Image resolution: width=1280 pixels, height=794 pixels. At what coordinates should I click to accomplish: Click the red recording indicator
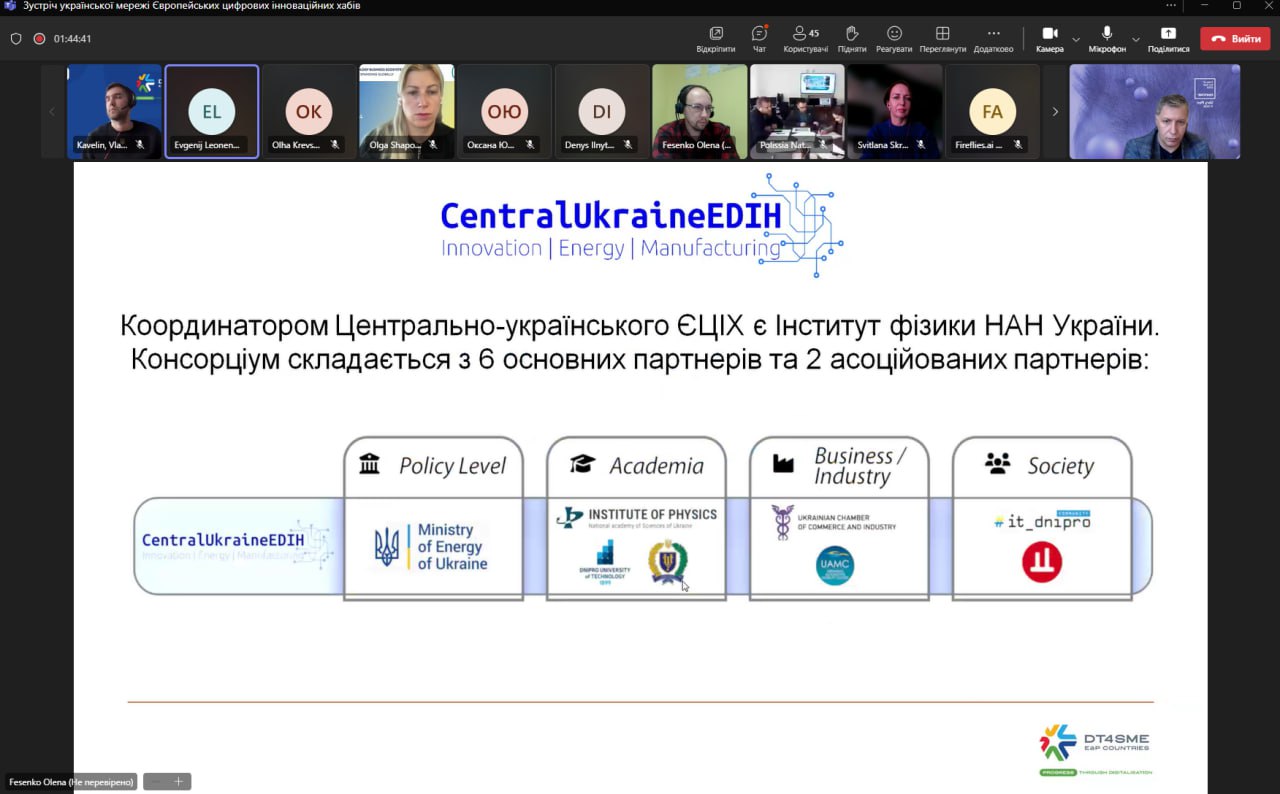39,39
